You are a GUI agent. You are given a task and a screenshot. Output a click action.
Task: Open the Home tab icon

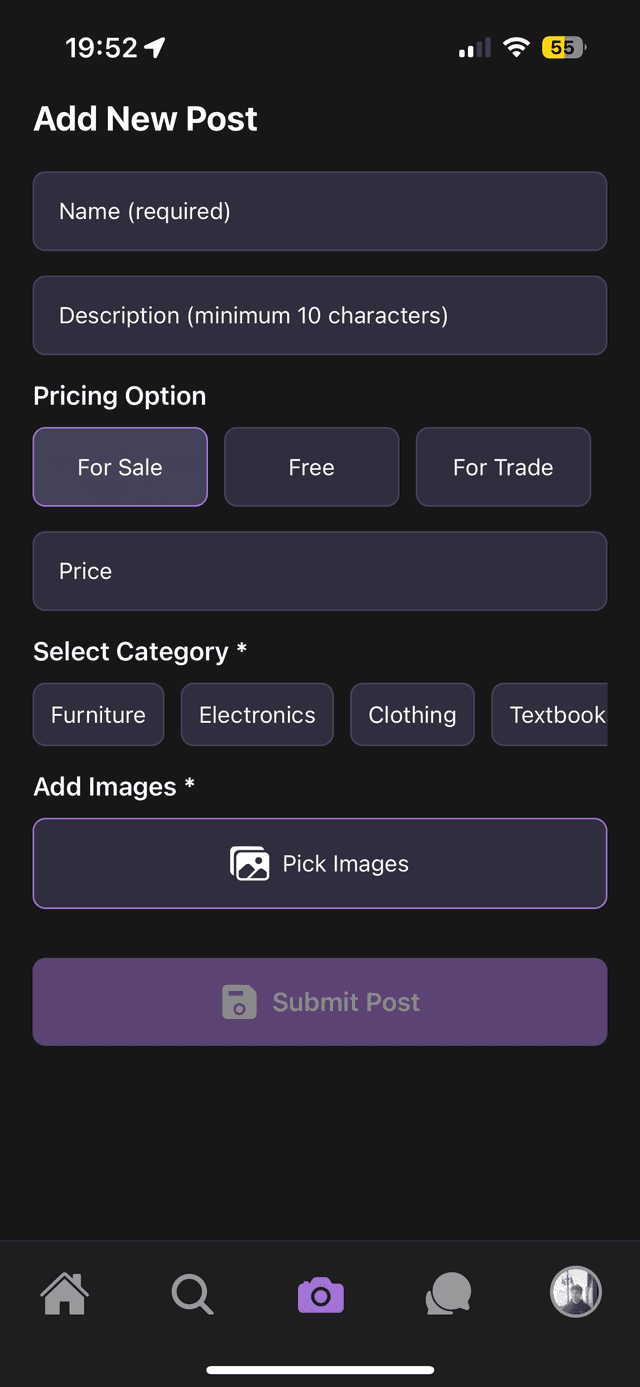[x=63, y=1293]
